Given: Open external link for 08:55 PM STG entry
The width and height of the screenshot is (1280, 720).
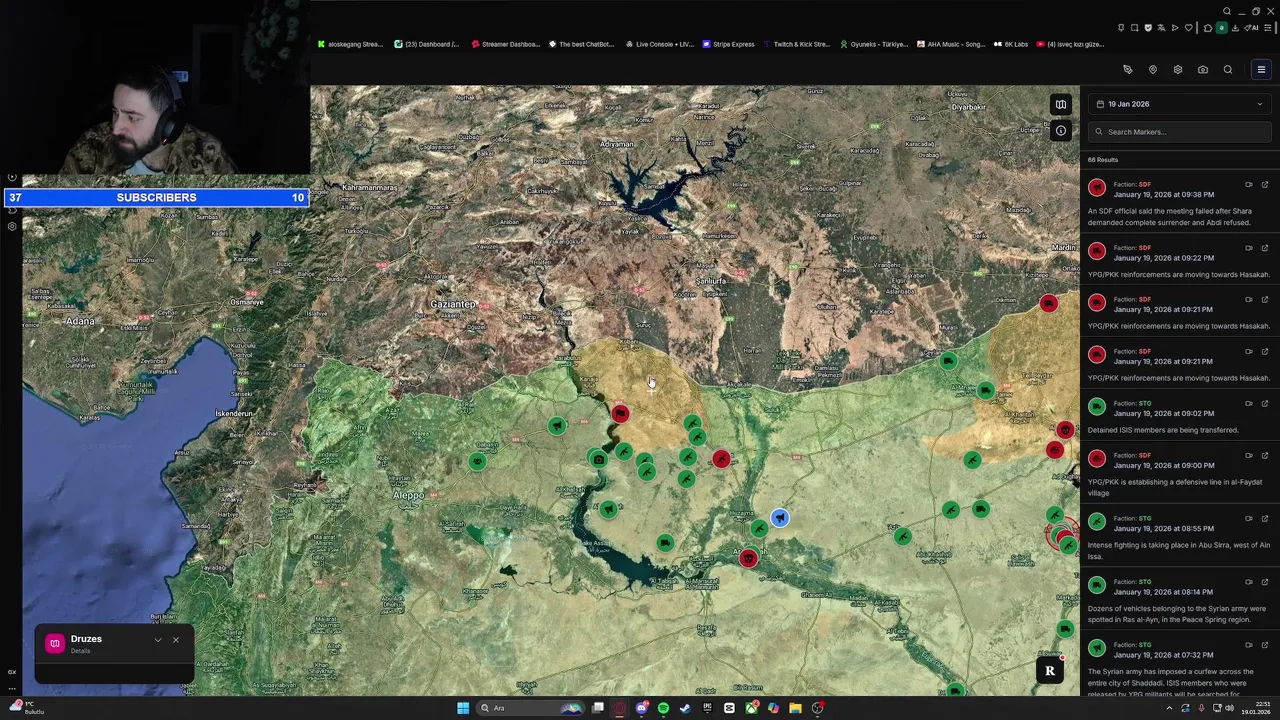Looking at the screenshot, I should click(x=1264, y=518).
